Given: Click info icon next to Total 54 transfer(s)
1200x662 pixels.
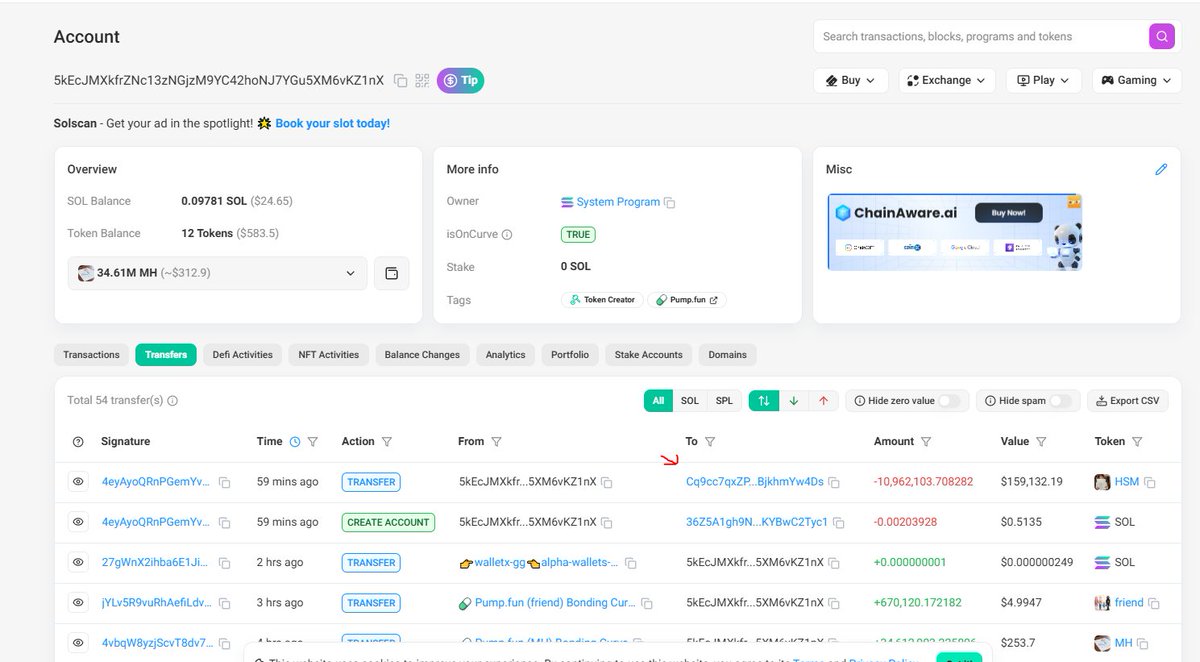Looking at the screenshot, I should pos(172,401).
